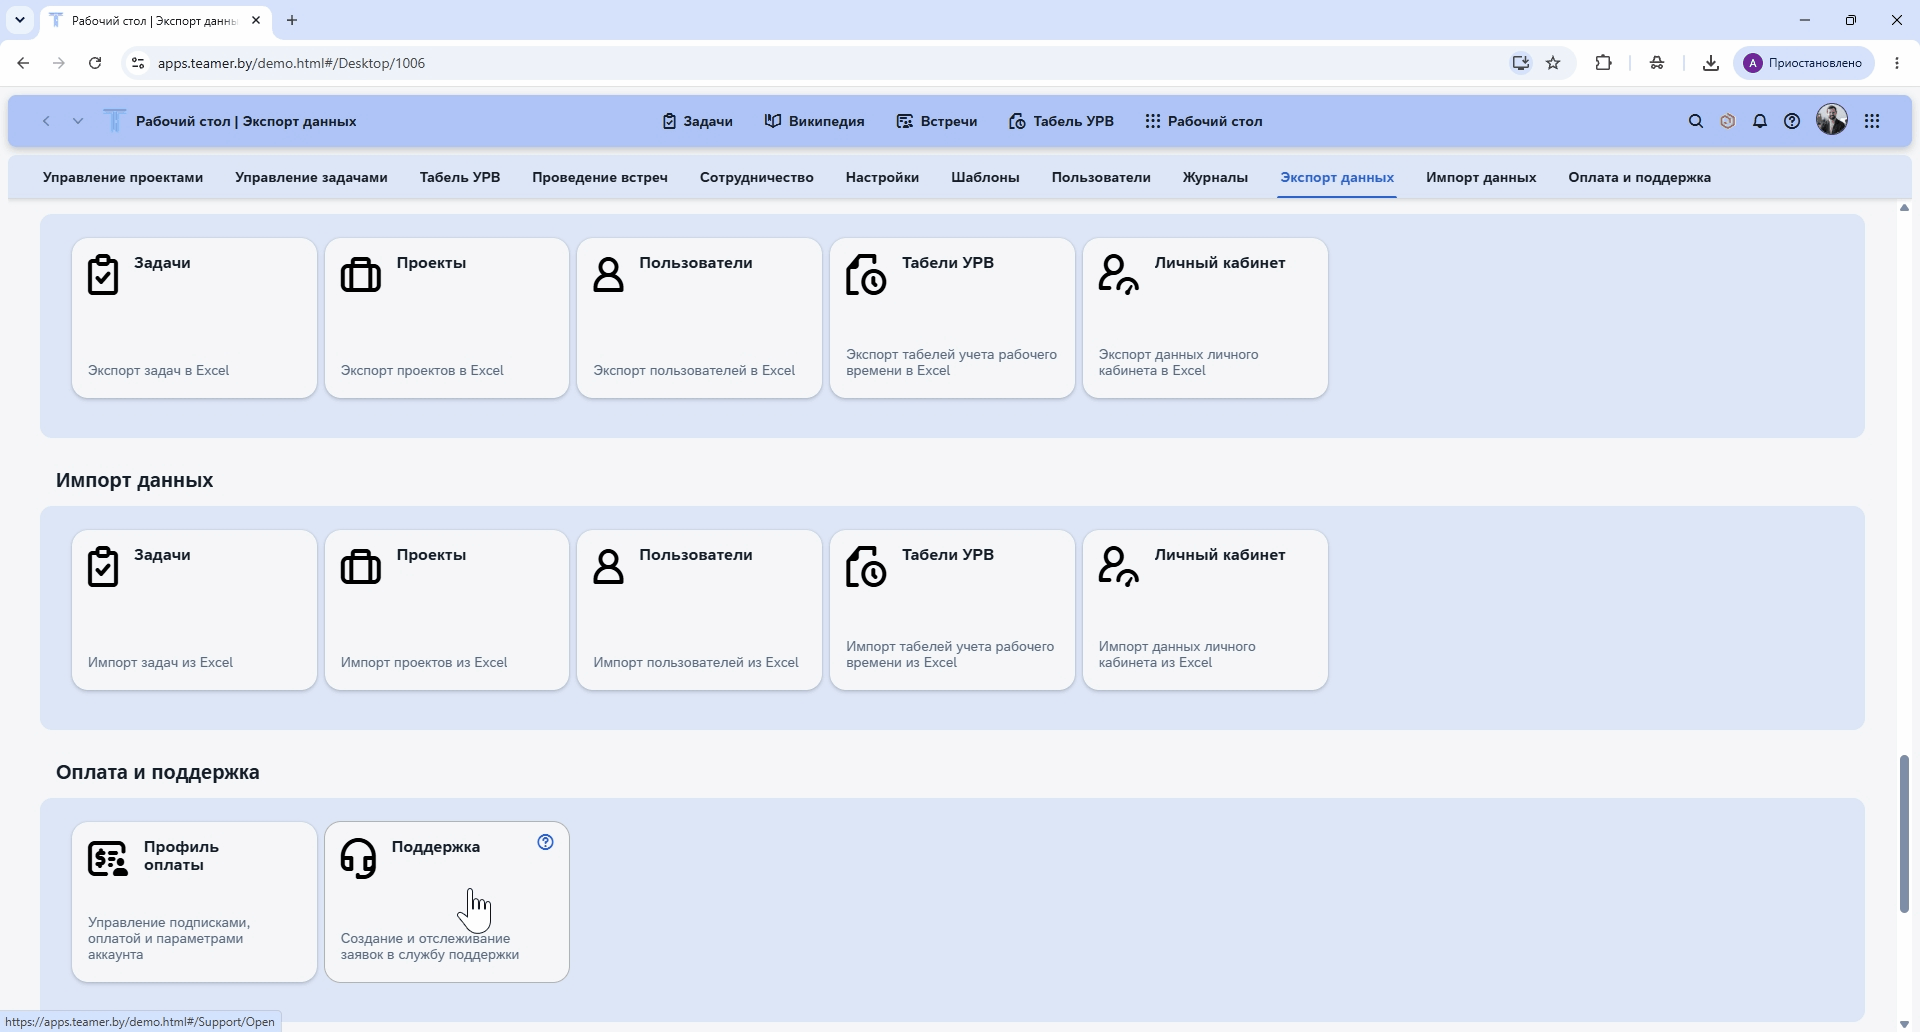The height and width of the screenshot is (1032, 1920).
Task: Click the user avatar photo
Action: click(1832, 120)
